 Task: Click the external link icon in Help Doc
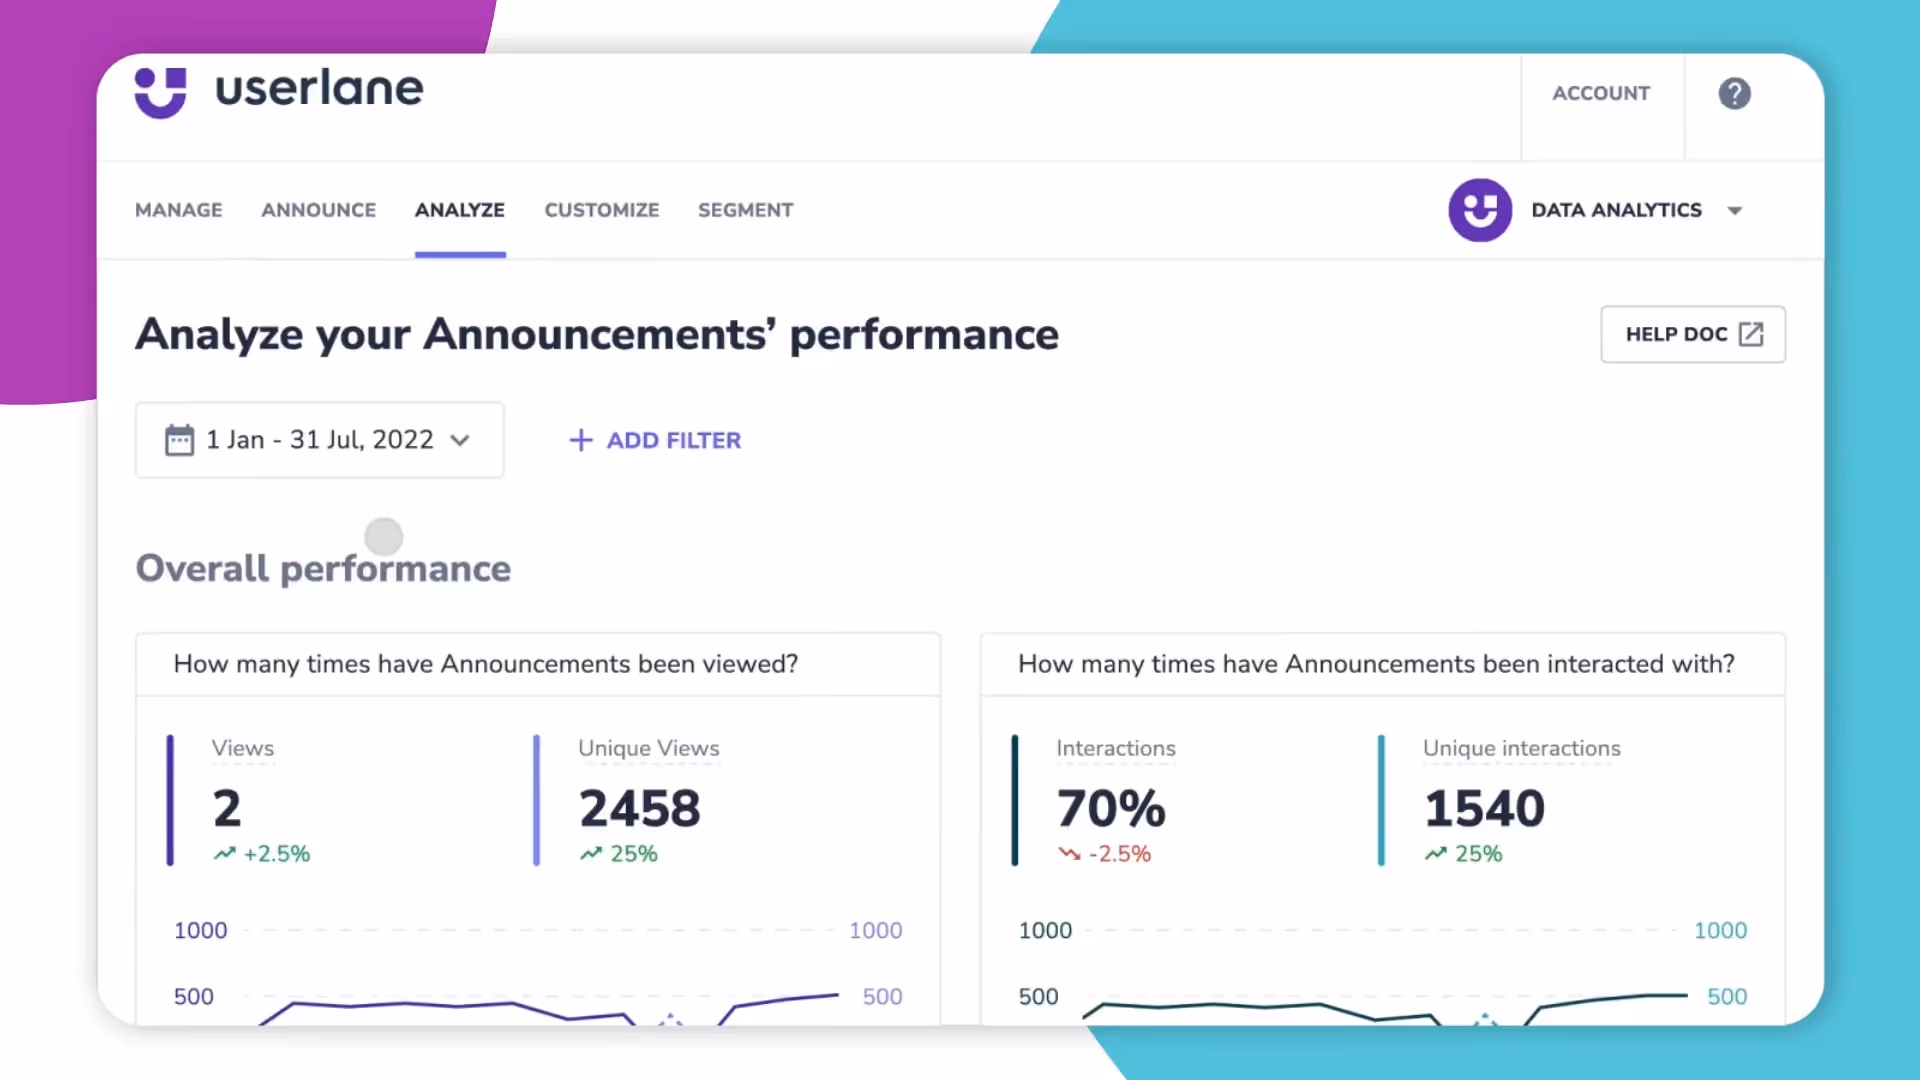[x=1751, y=334]
